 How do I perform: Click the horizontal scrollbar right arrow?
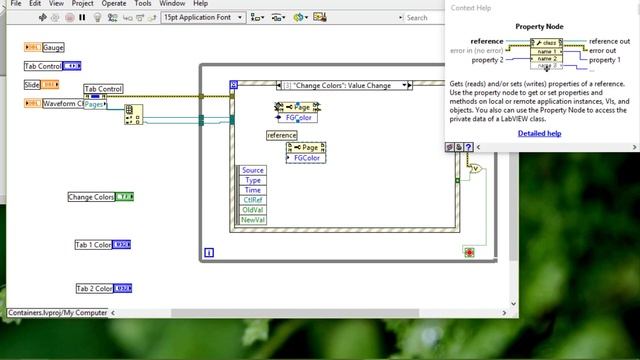(504, 313)
